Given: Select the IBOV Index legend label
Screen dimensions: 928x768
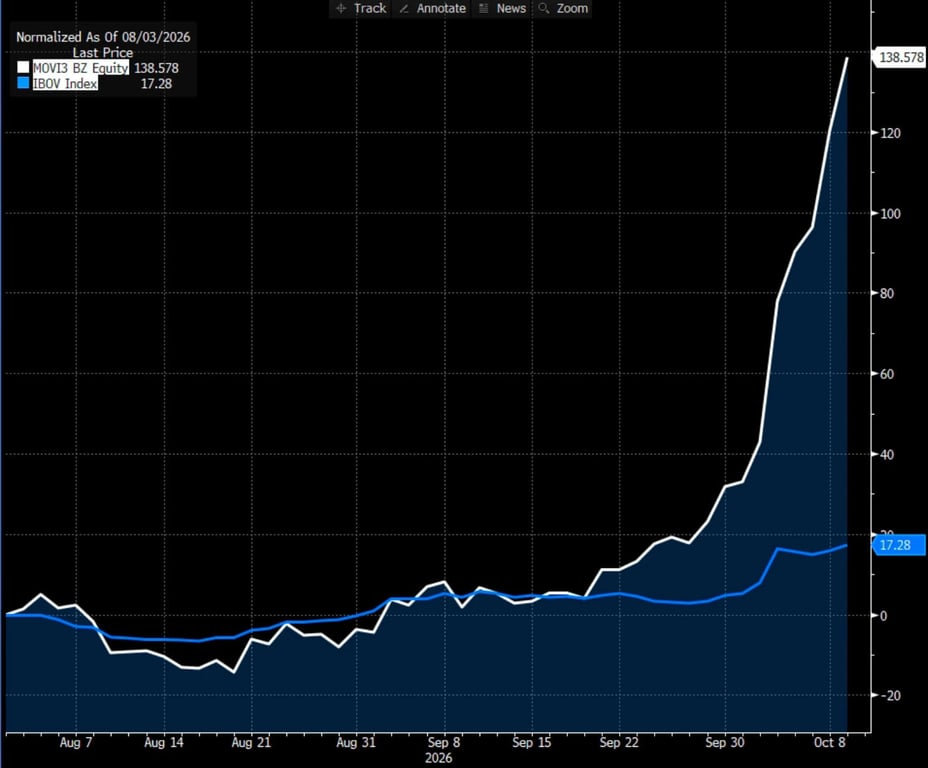Looking at the screenshot, I should pyautogui.click(x=65, y=83).
